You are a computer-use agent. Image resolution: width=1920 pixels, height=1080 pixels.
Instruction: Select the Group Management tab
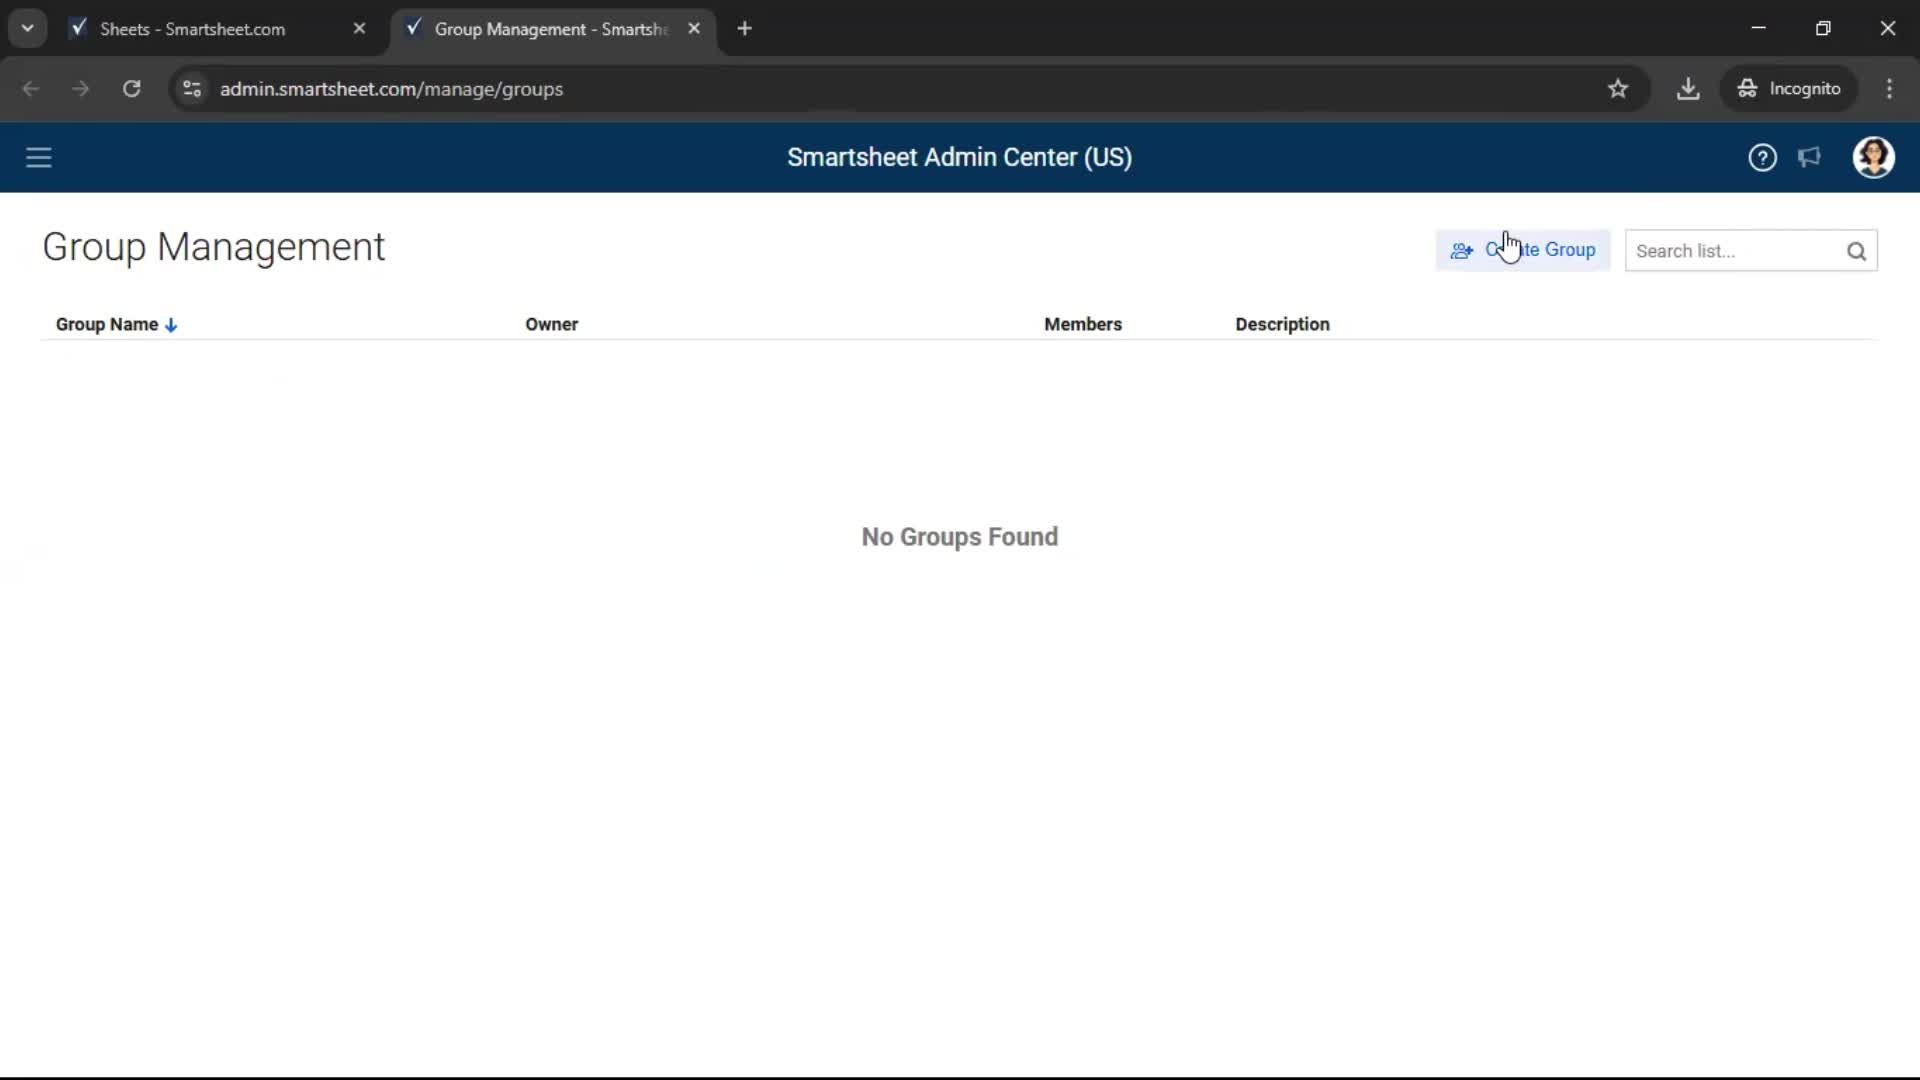tap(540, 29)
